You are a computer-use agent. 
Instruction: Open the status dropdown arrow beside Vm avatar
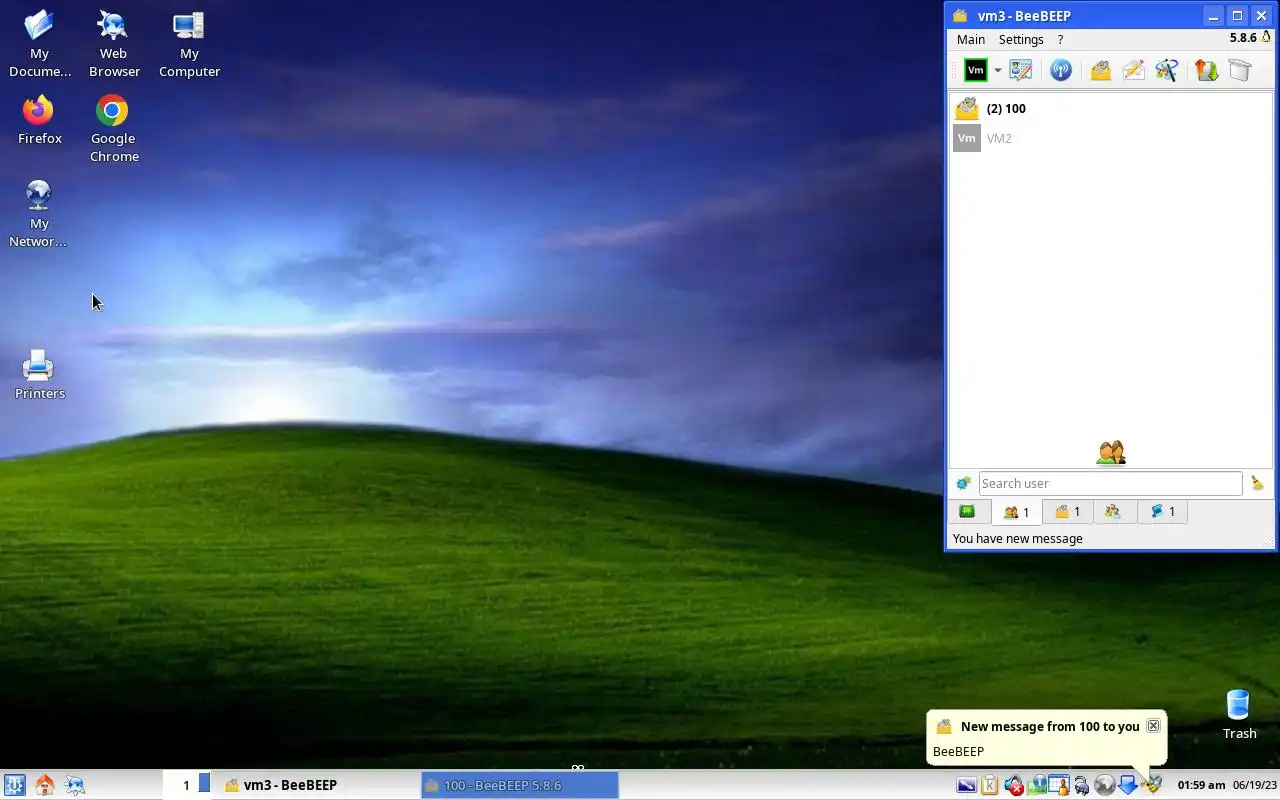[x=997, y=70]
